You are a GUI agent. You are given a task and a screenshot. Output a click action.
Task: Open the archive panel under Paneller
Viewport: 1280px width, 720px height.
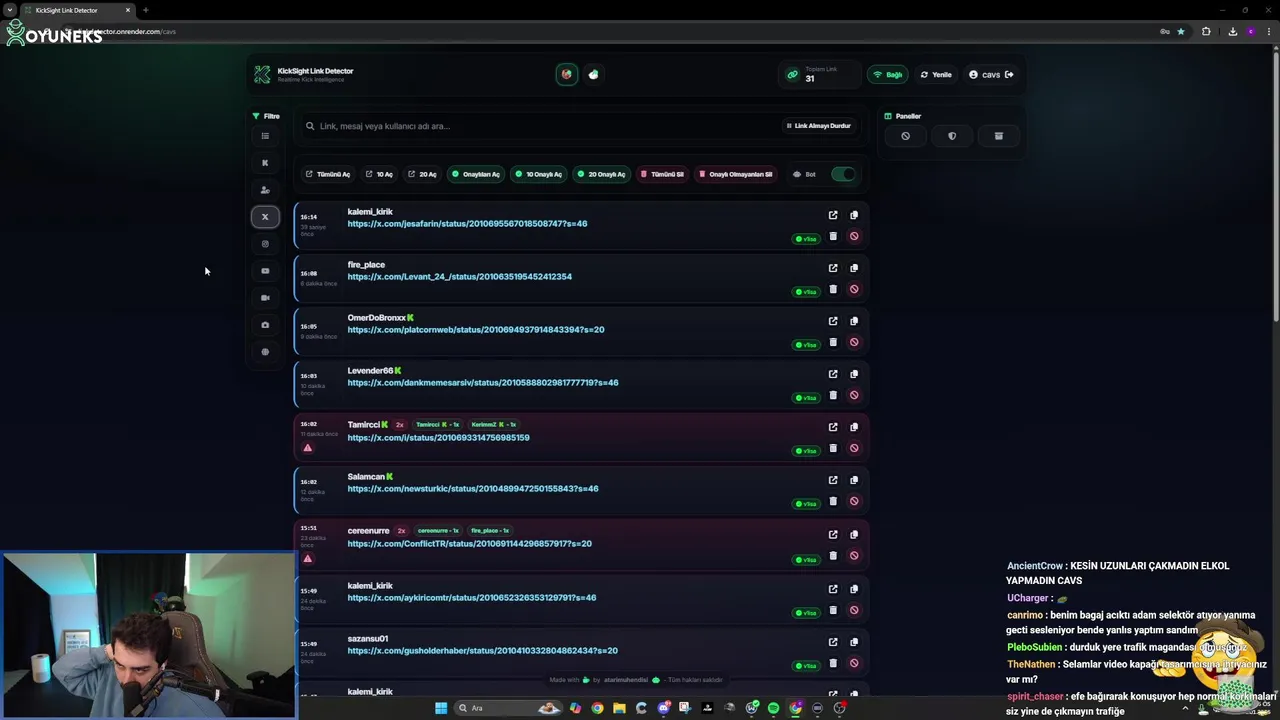(x=998, y=136)
